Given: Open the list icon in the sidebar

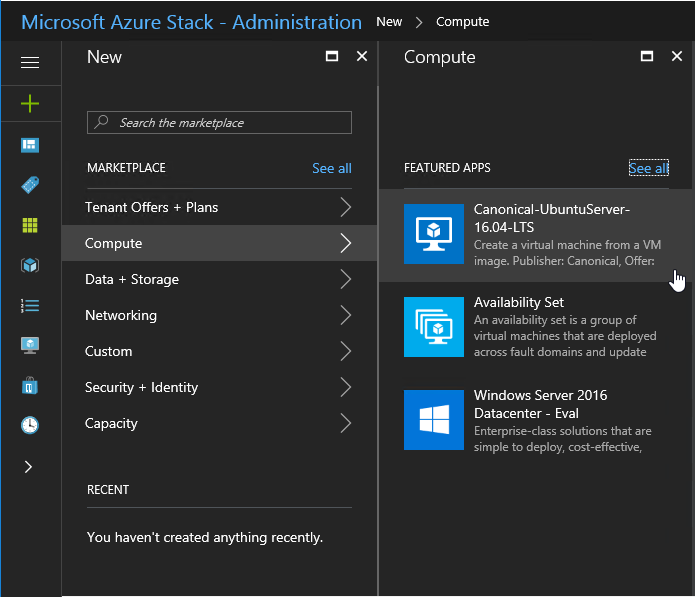Looking at the screenshot, I should click(x=30, y=305).
